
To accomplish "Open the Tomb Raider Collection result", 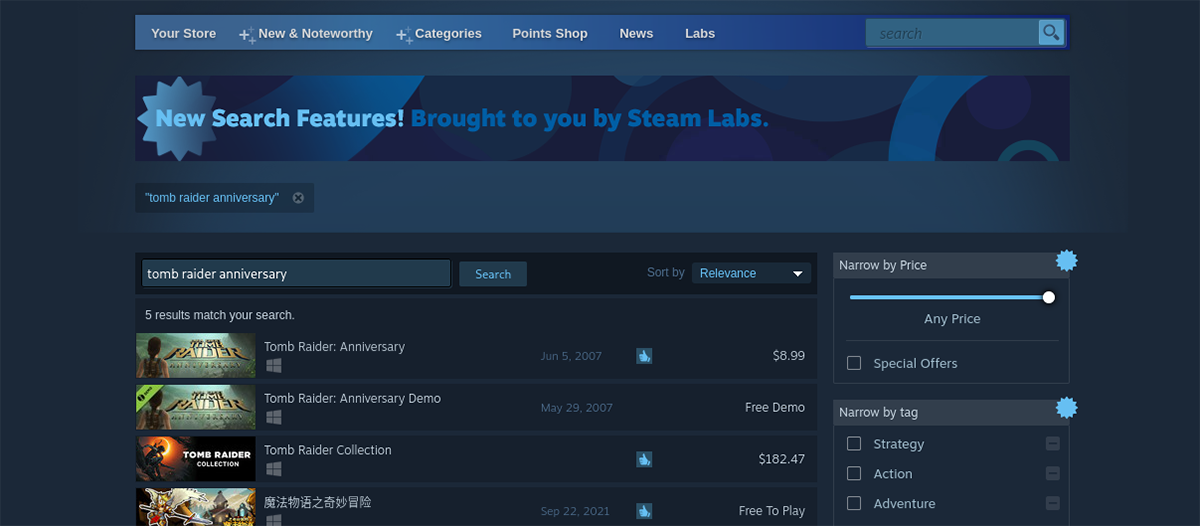I will 476,459.
